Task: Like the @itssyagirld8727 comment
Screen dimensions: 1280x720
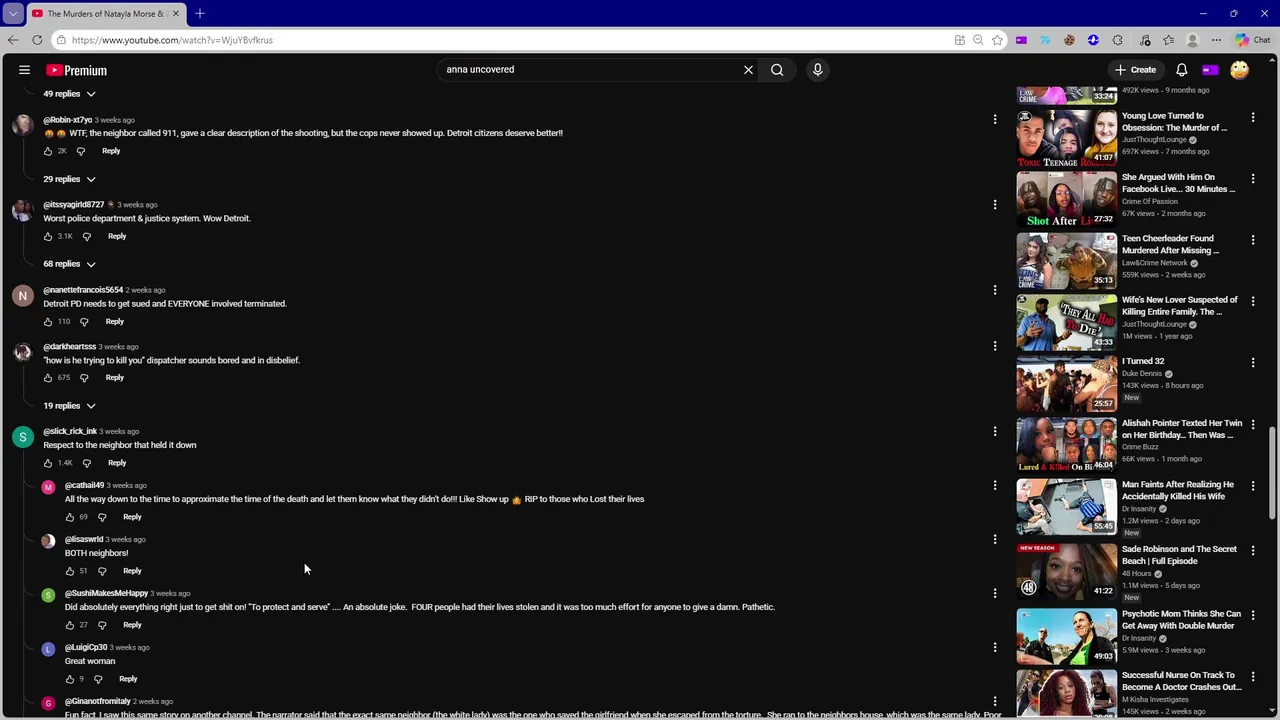Action: (47, 237)
